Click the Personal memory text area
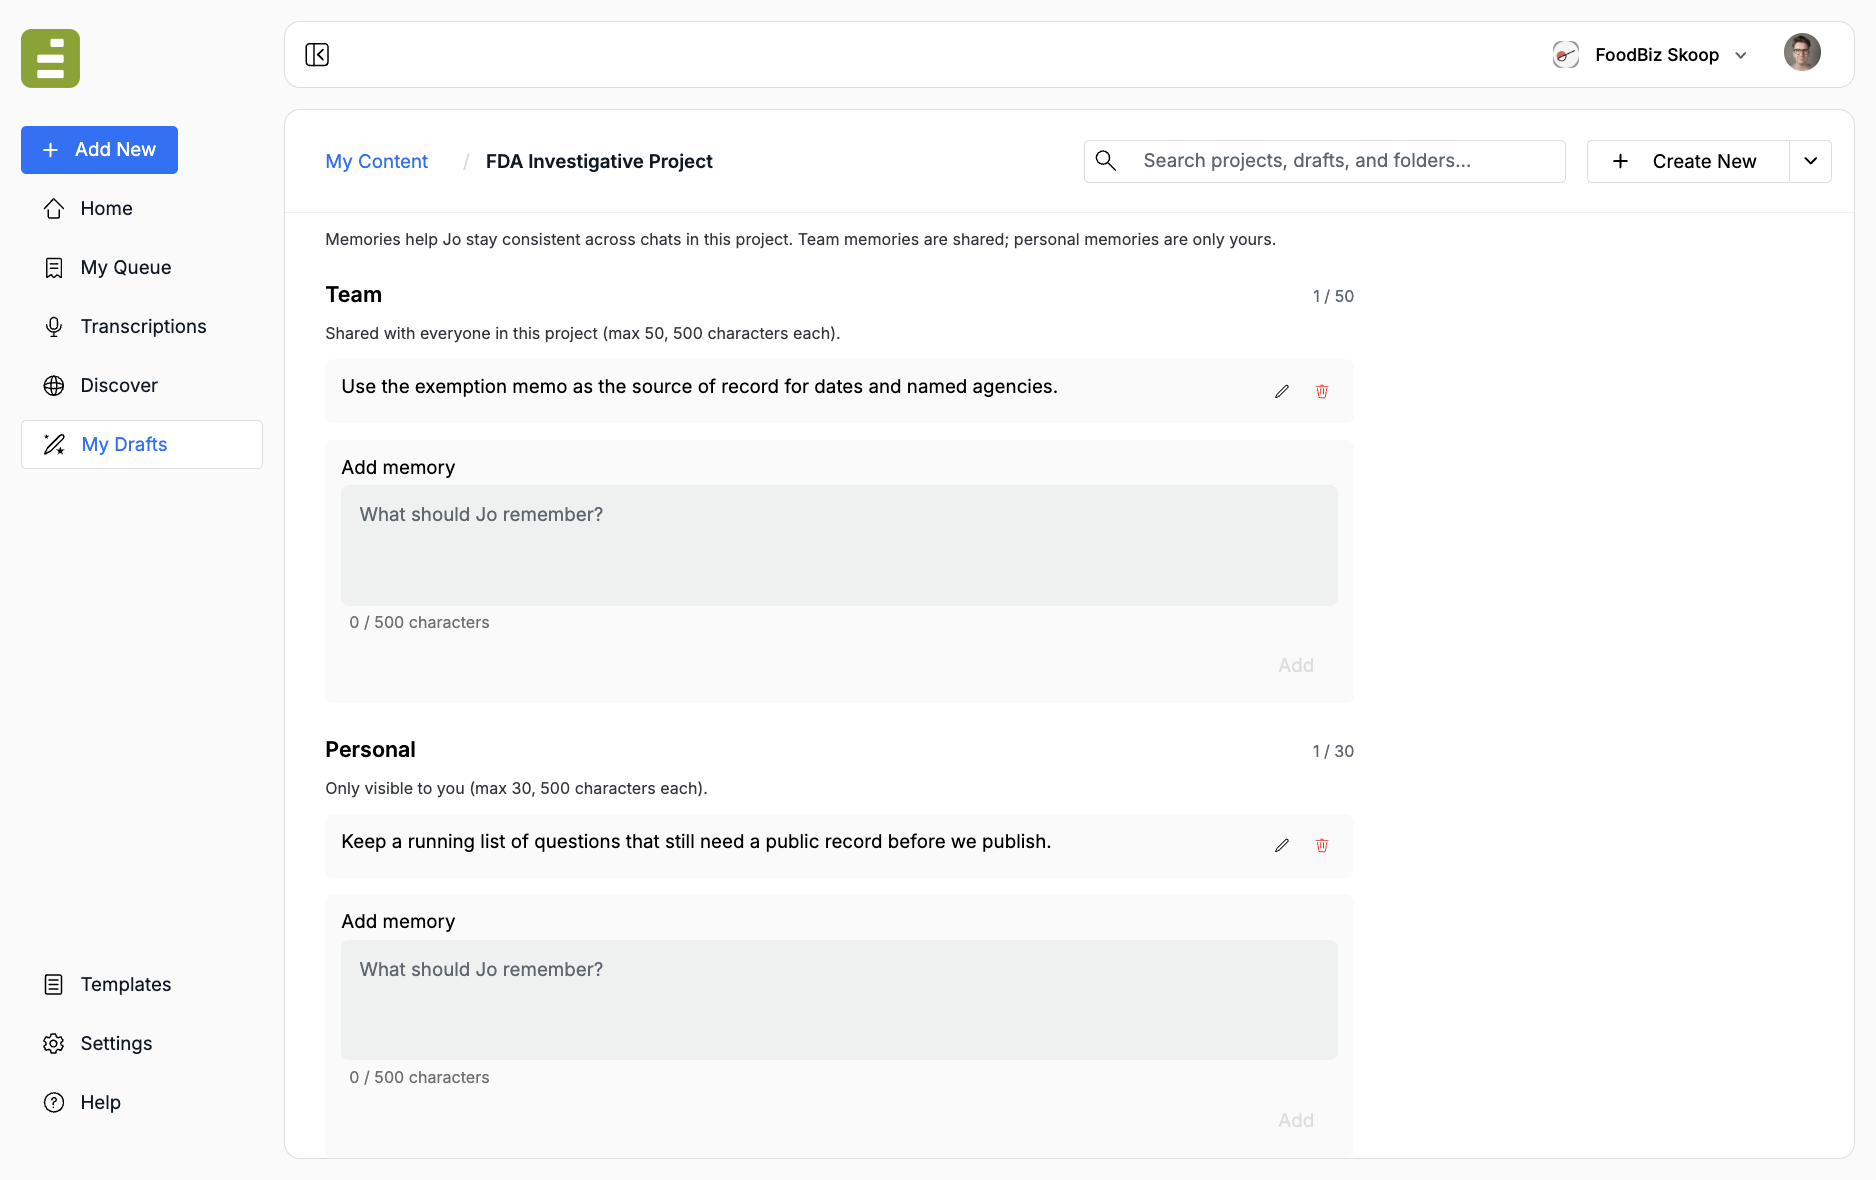 (839, 1000)
